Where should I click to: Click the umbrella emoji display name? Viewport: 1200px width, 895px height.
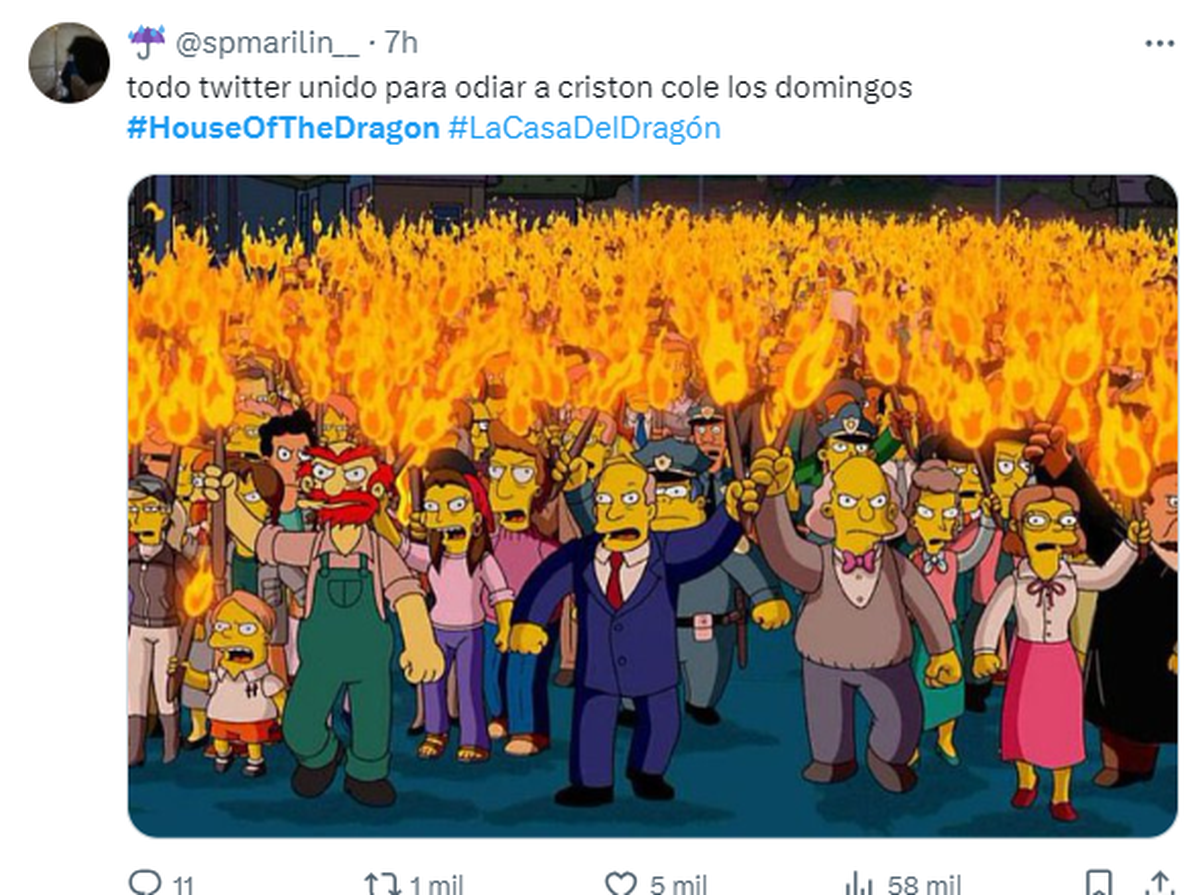(x=146, y=41)
